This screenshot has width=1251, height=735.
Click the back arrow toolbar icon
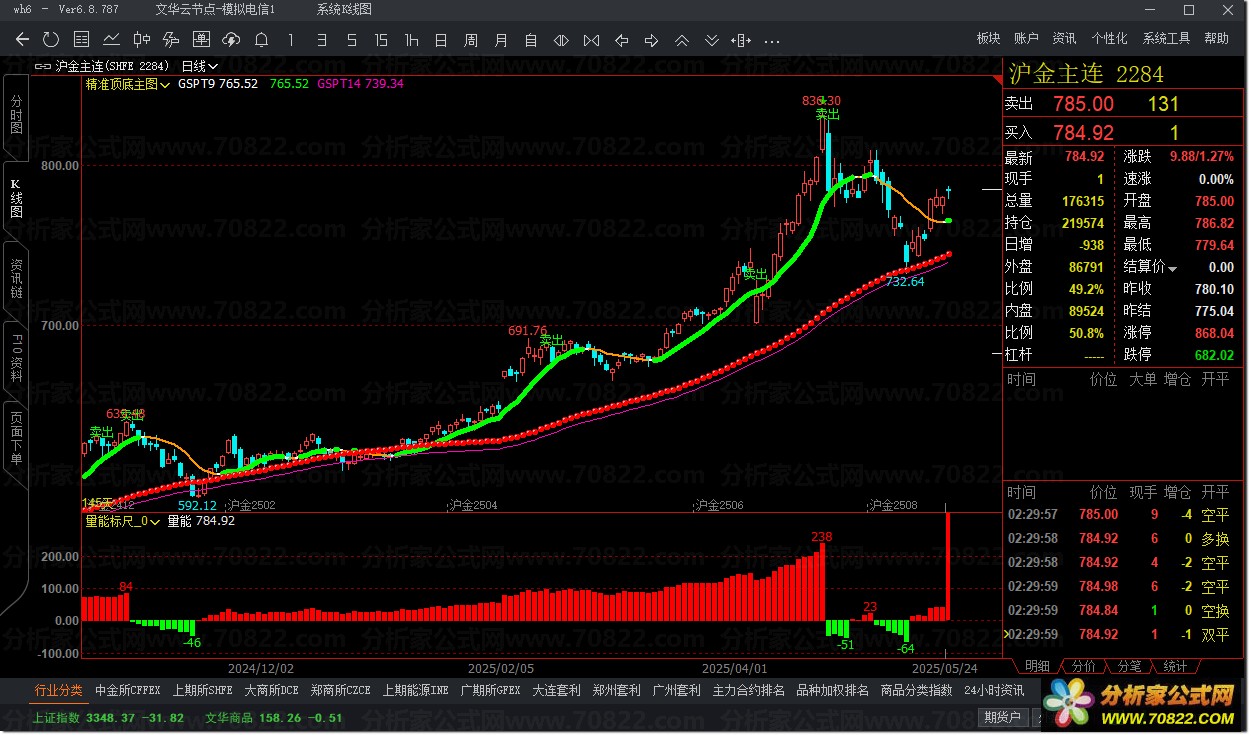tap(22, 40)
